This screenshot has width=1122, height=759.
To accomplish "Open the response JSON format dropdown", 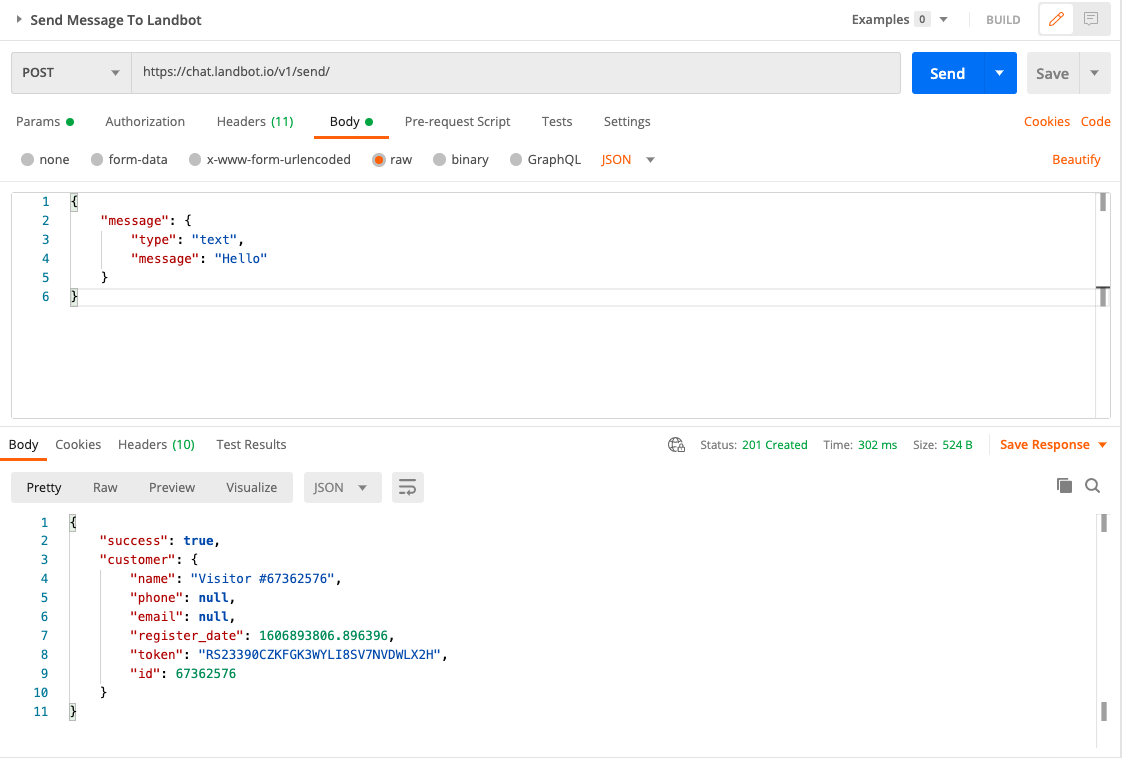I will [x=342, y=488].
